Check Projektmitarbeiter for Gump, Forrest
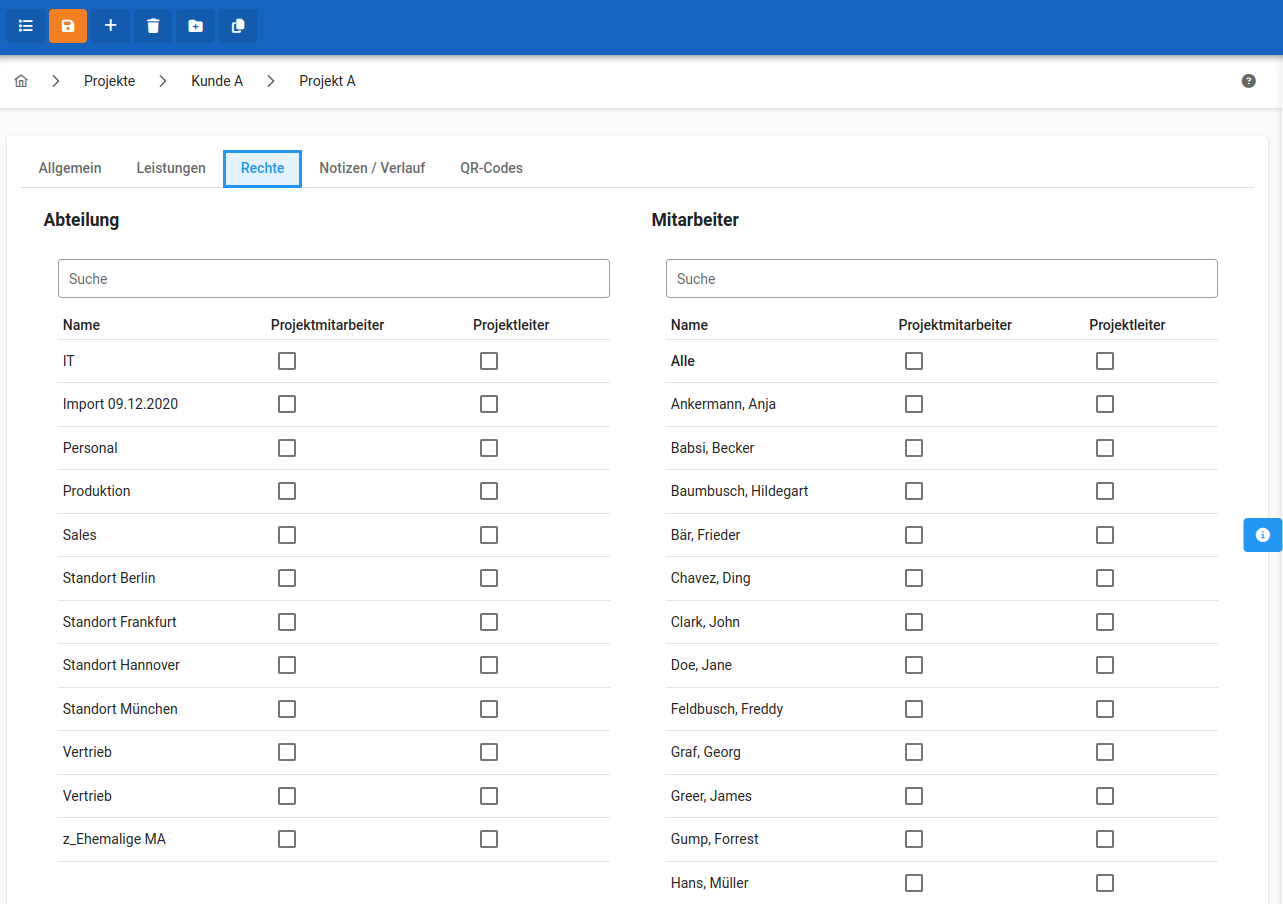This screenshot has width=1283, height=904. pyautogui.click(x=914, y=839)
